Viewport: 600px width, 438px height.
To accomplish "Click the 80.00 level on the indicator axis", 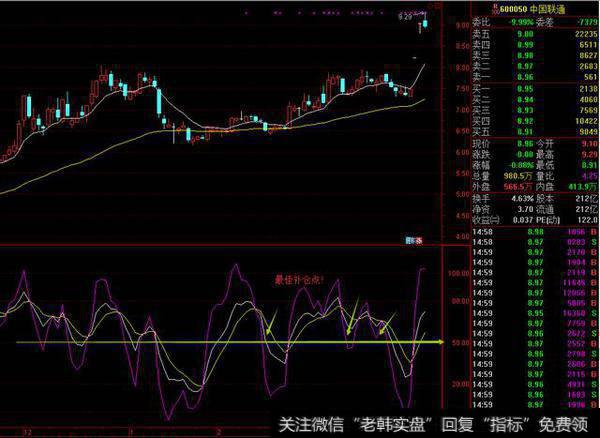I will pyautogui.click(x=460, y=301).
